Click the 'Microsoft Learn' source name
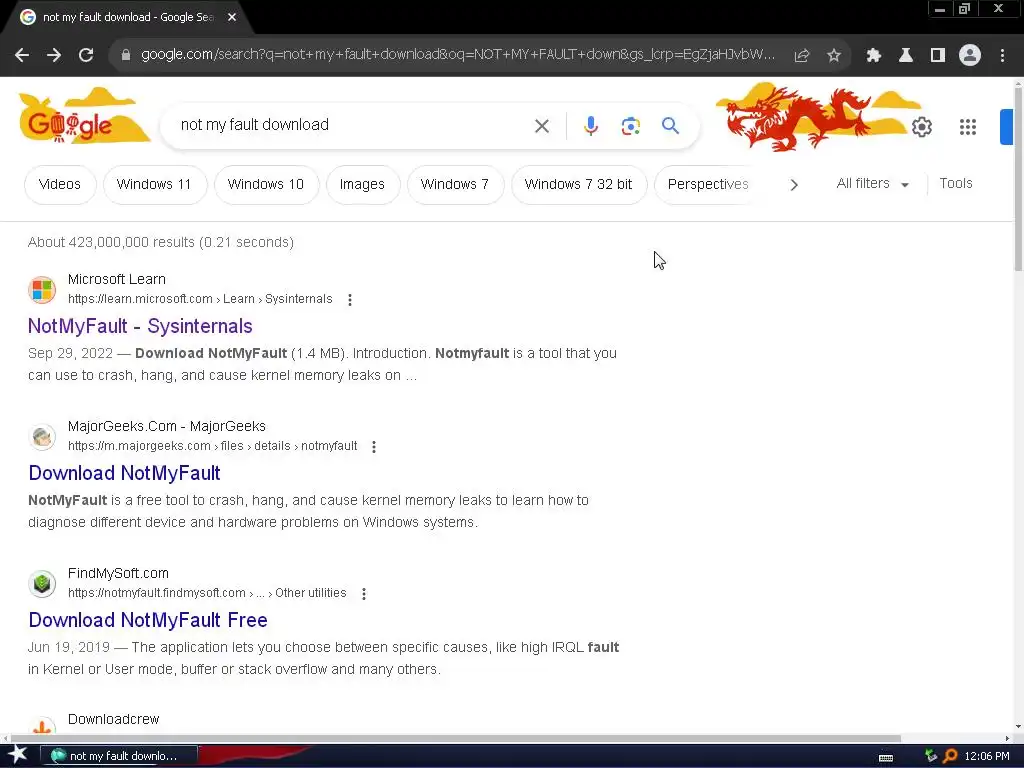This screenshot has height=768, width=1024. point(117,279)
